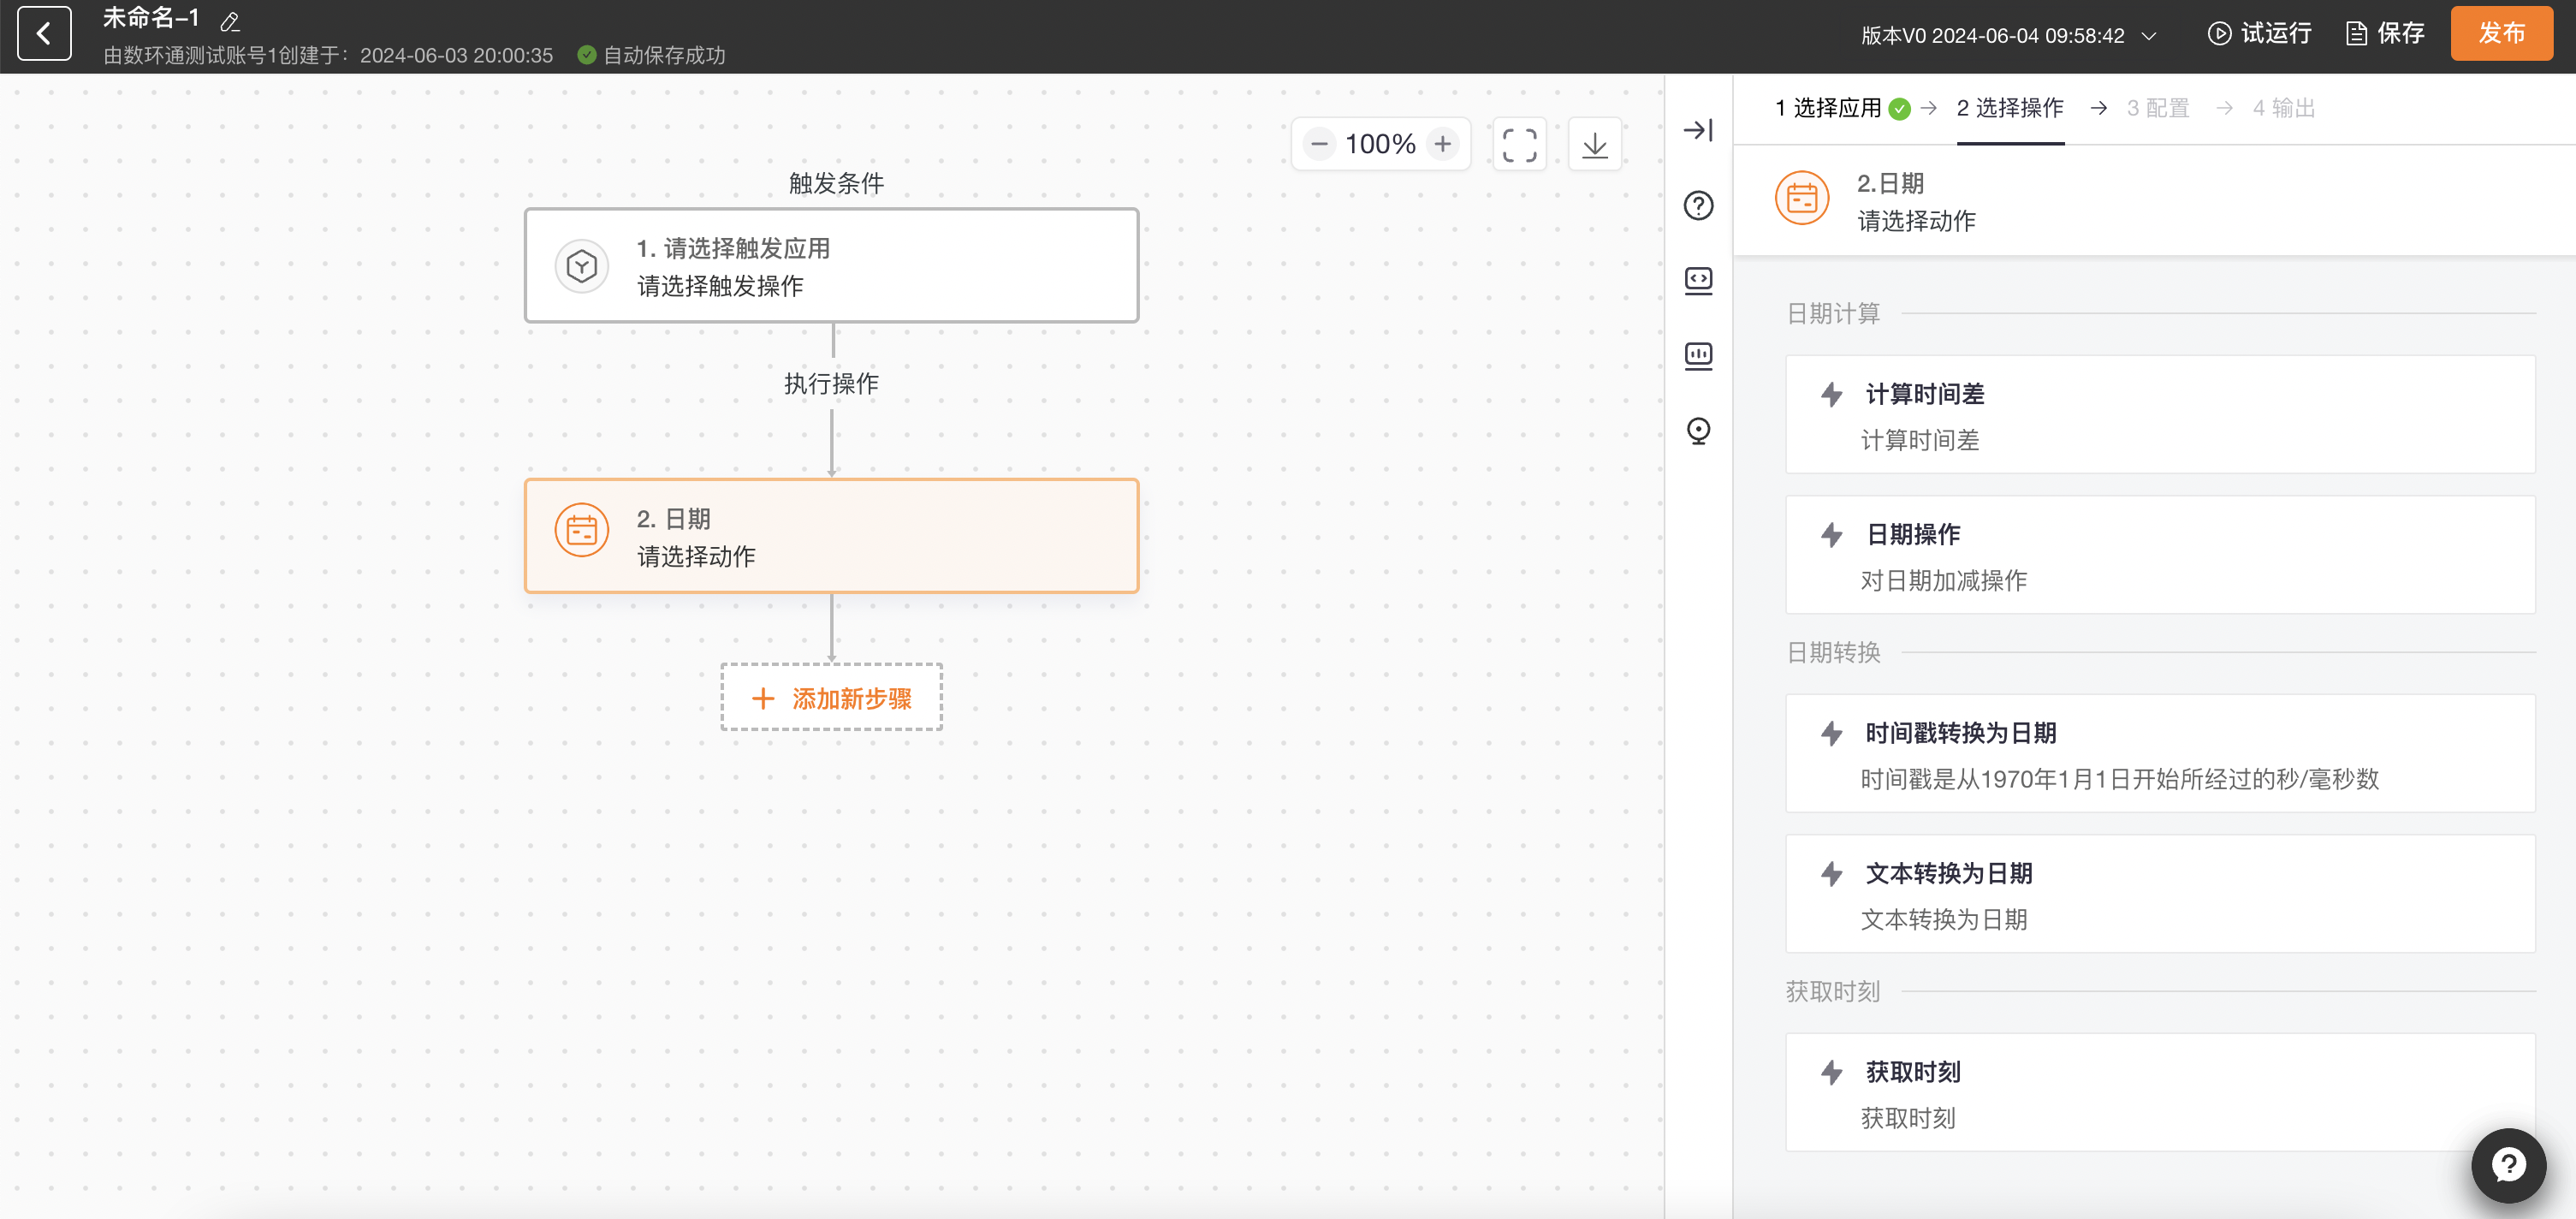Select the trigger node 请选择触发应用
This screenshot has height=1219, width=2576.
(x=831, y=265)
